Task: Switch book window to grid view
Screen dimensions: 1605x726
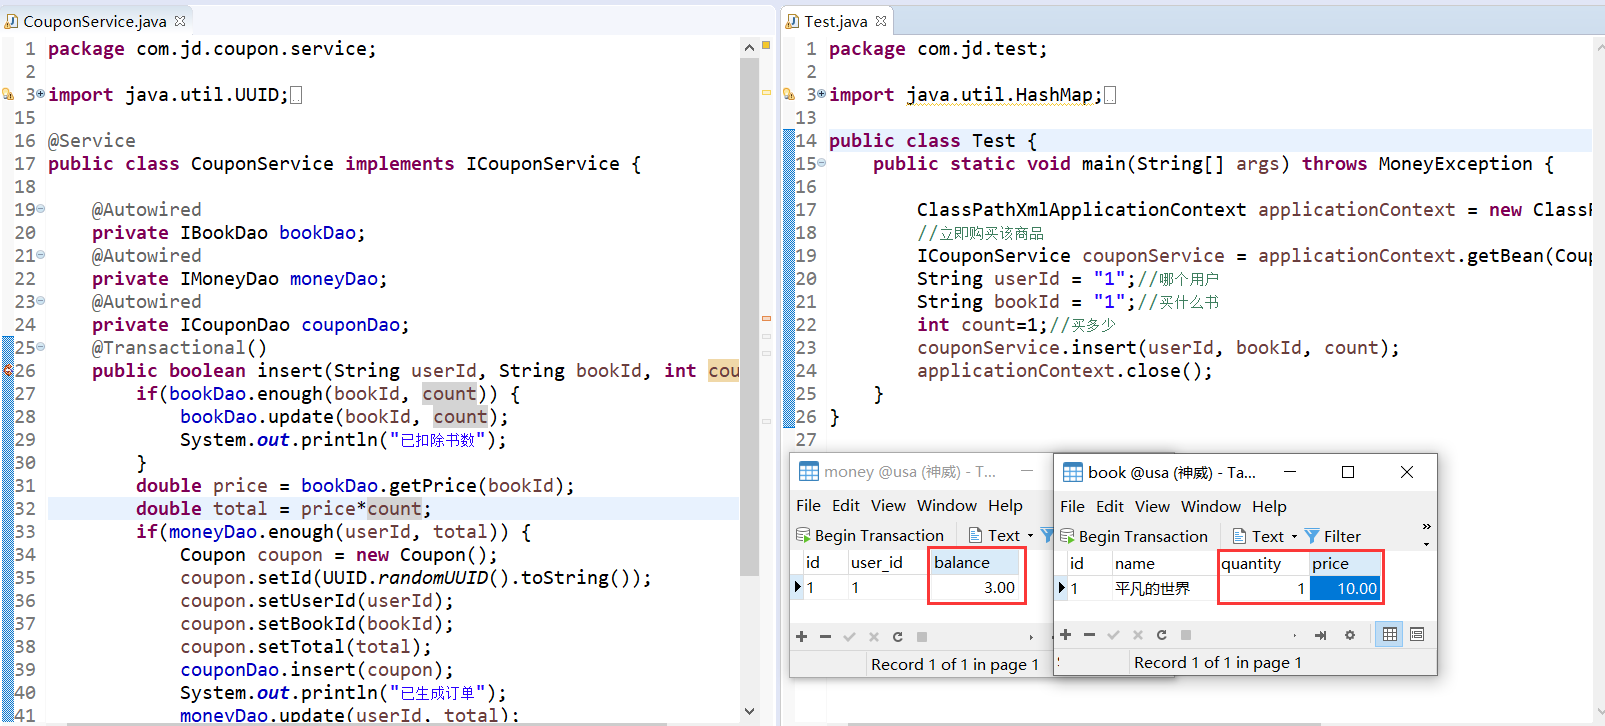Action: click(1390, 634)
